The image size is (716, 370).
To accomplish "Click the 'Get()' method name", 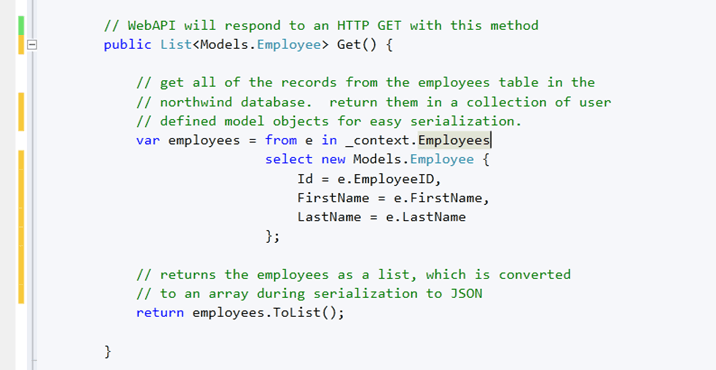I will [x=357, y=45].
